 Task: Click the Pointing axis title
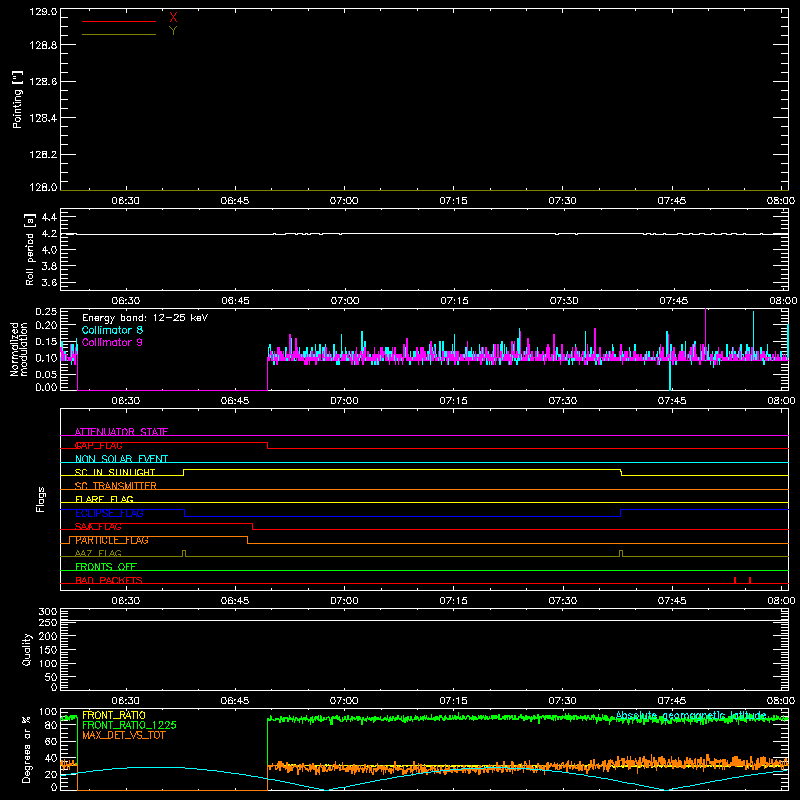tap(18, 99)
